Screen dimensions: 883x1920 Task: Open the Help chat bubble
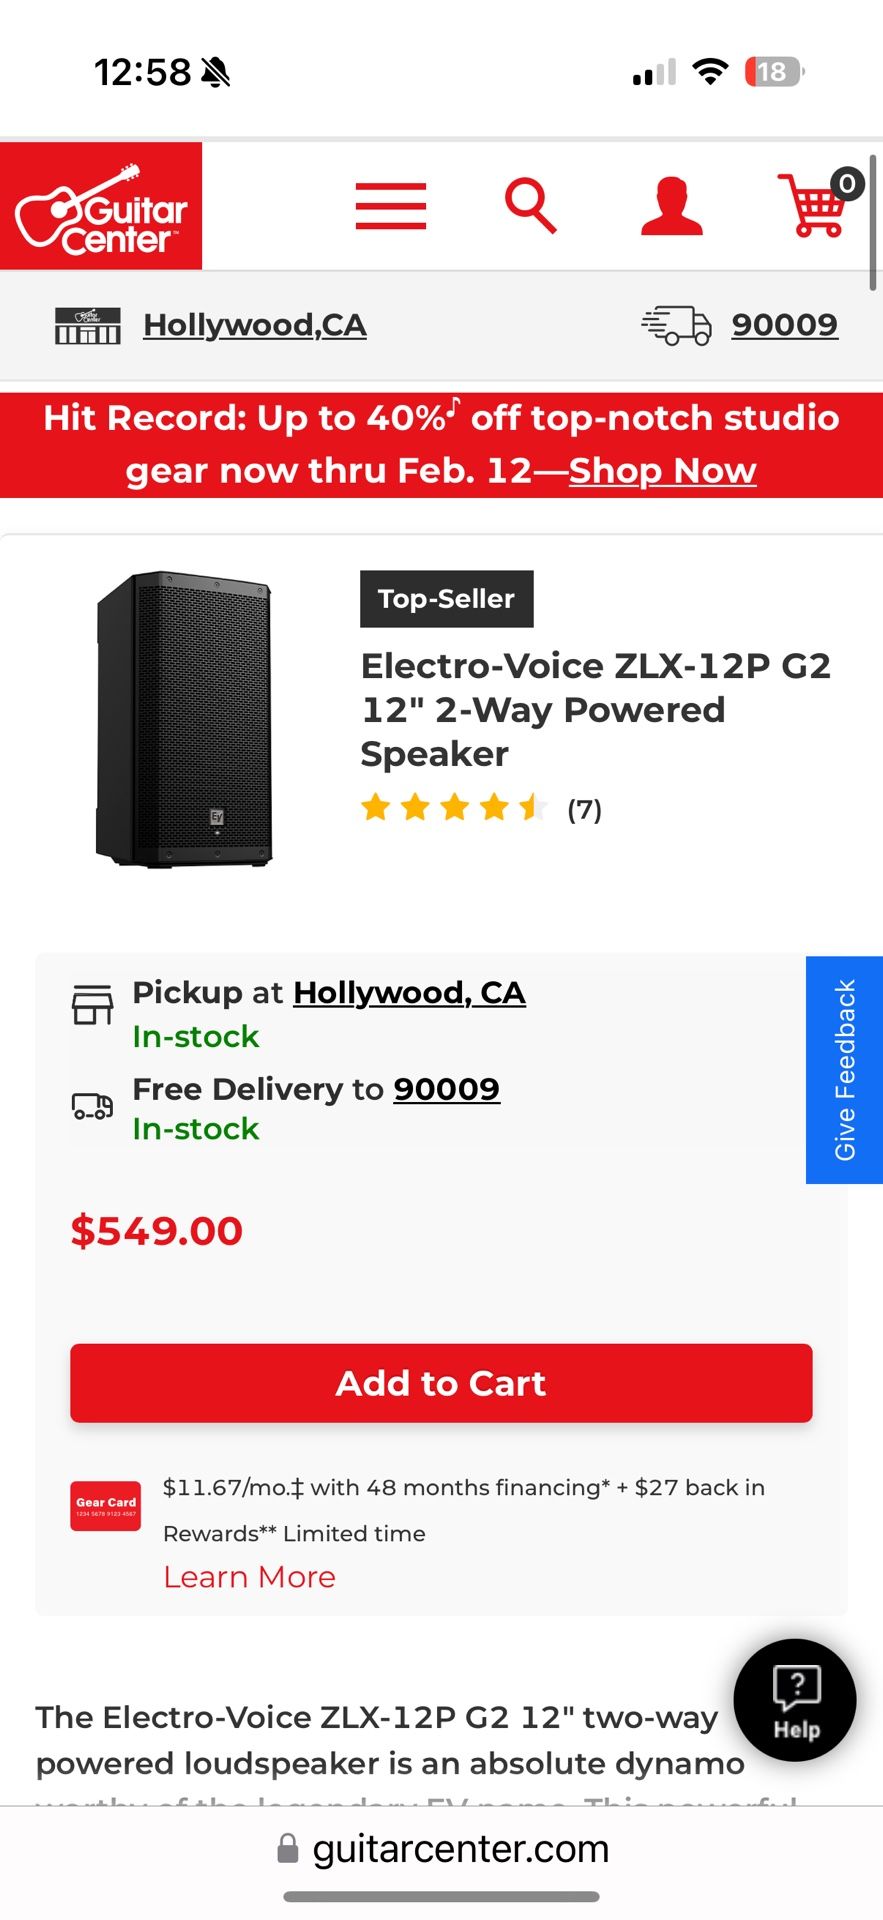pyautogui.click(x=795, y=1699)
